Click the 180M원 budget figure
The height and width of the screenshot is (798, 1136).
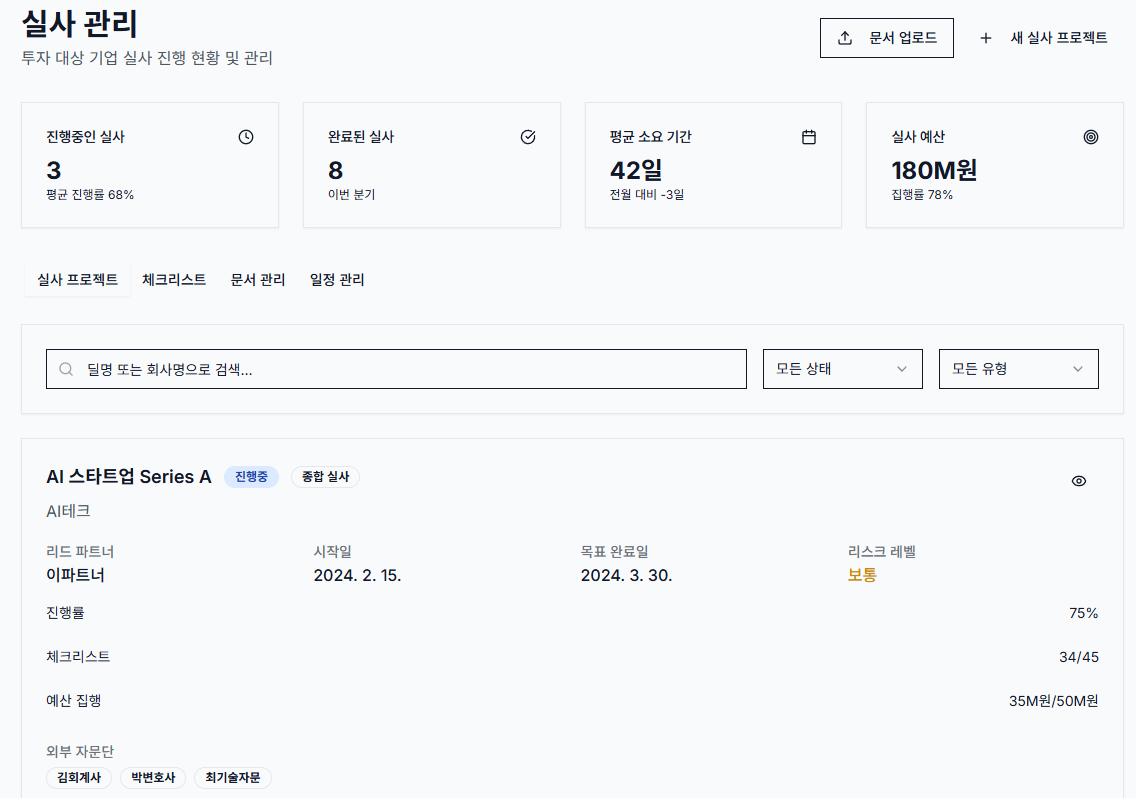point(934,170)
